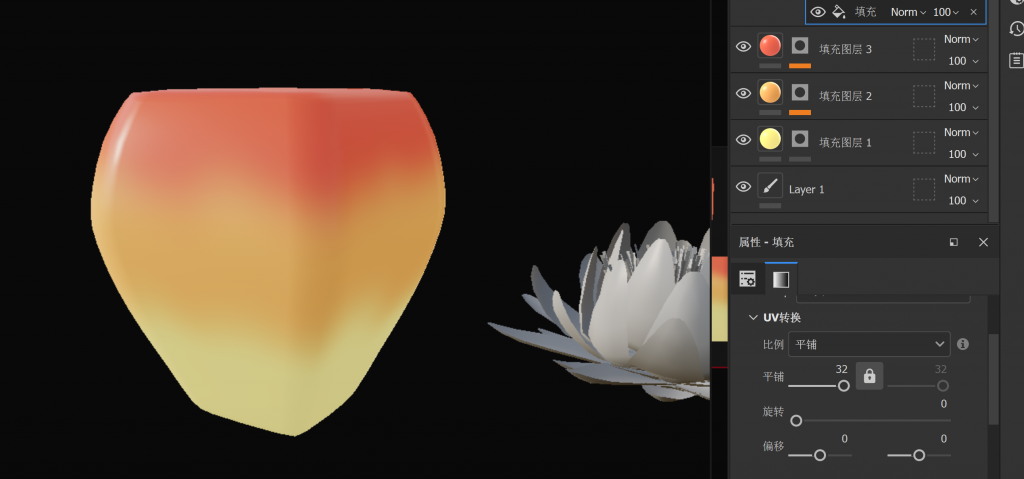The image size is (1024, 479).
Task: Toggle the 平铺 lock button
Action: [x=869, y=376]
